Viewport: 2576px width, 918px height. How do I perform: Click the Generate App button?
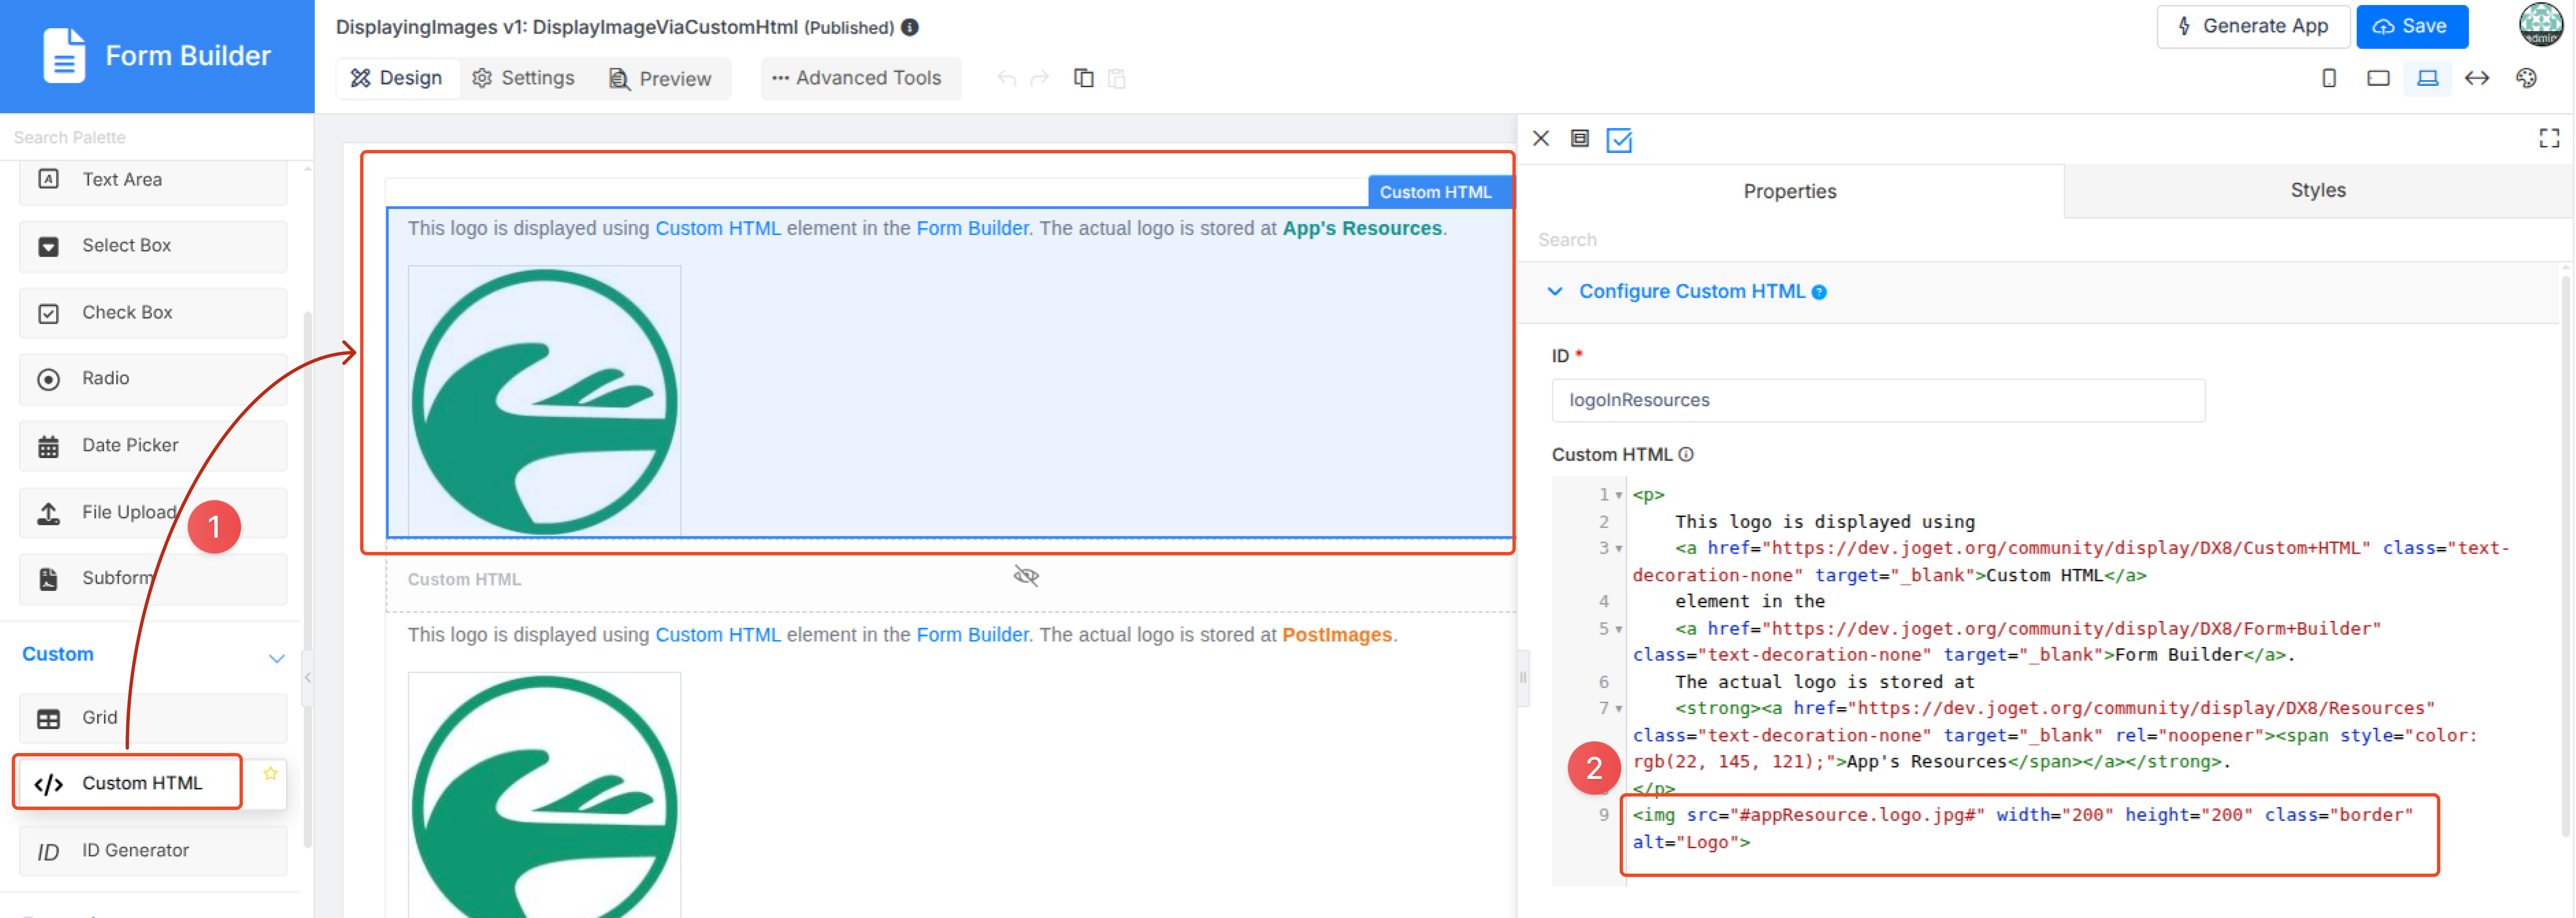click(x=2253, y=27)
